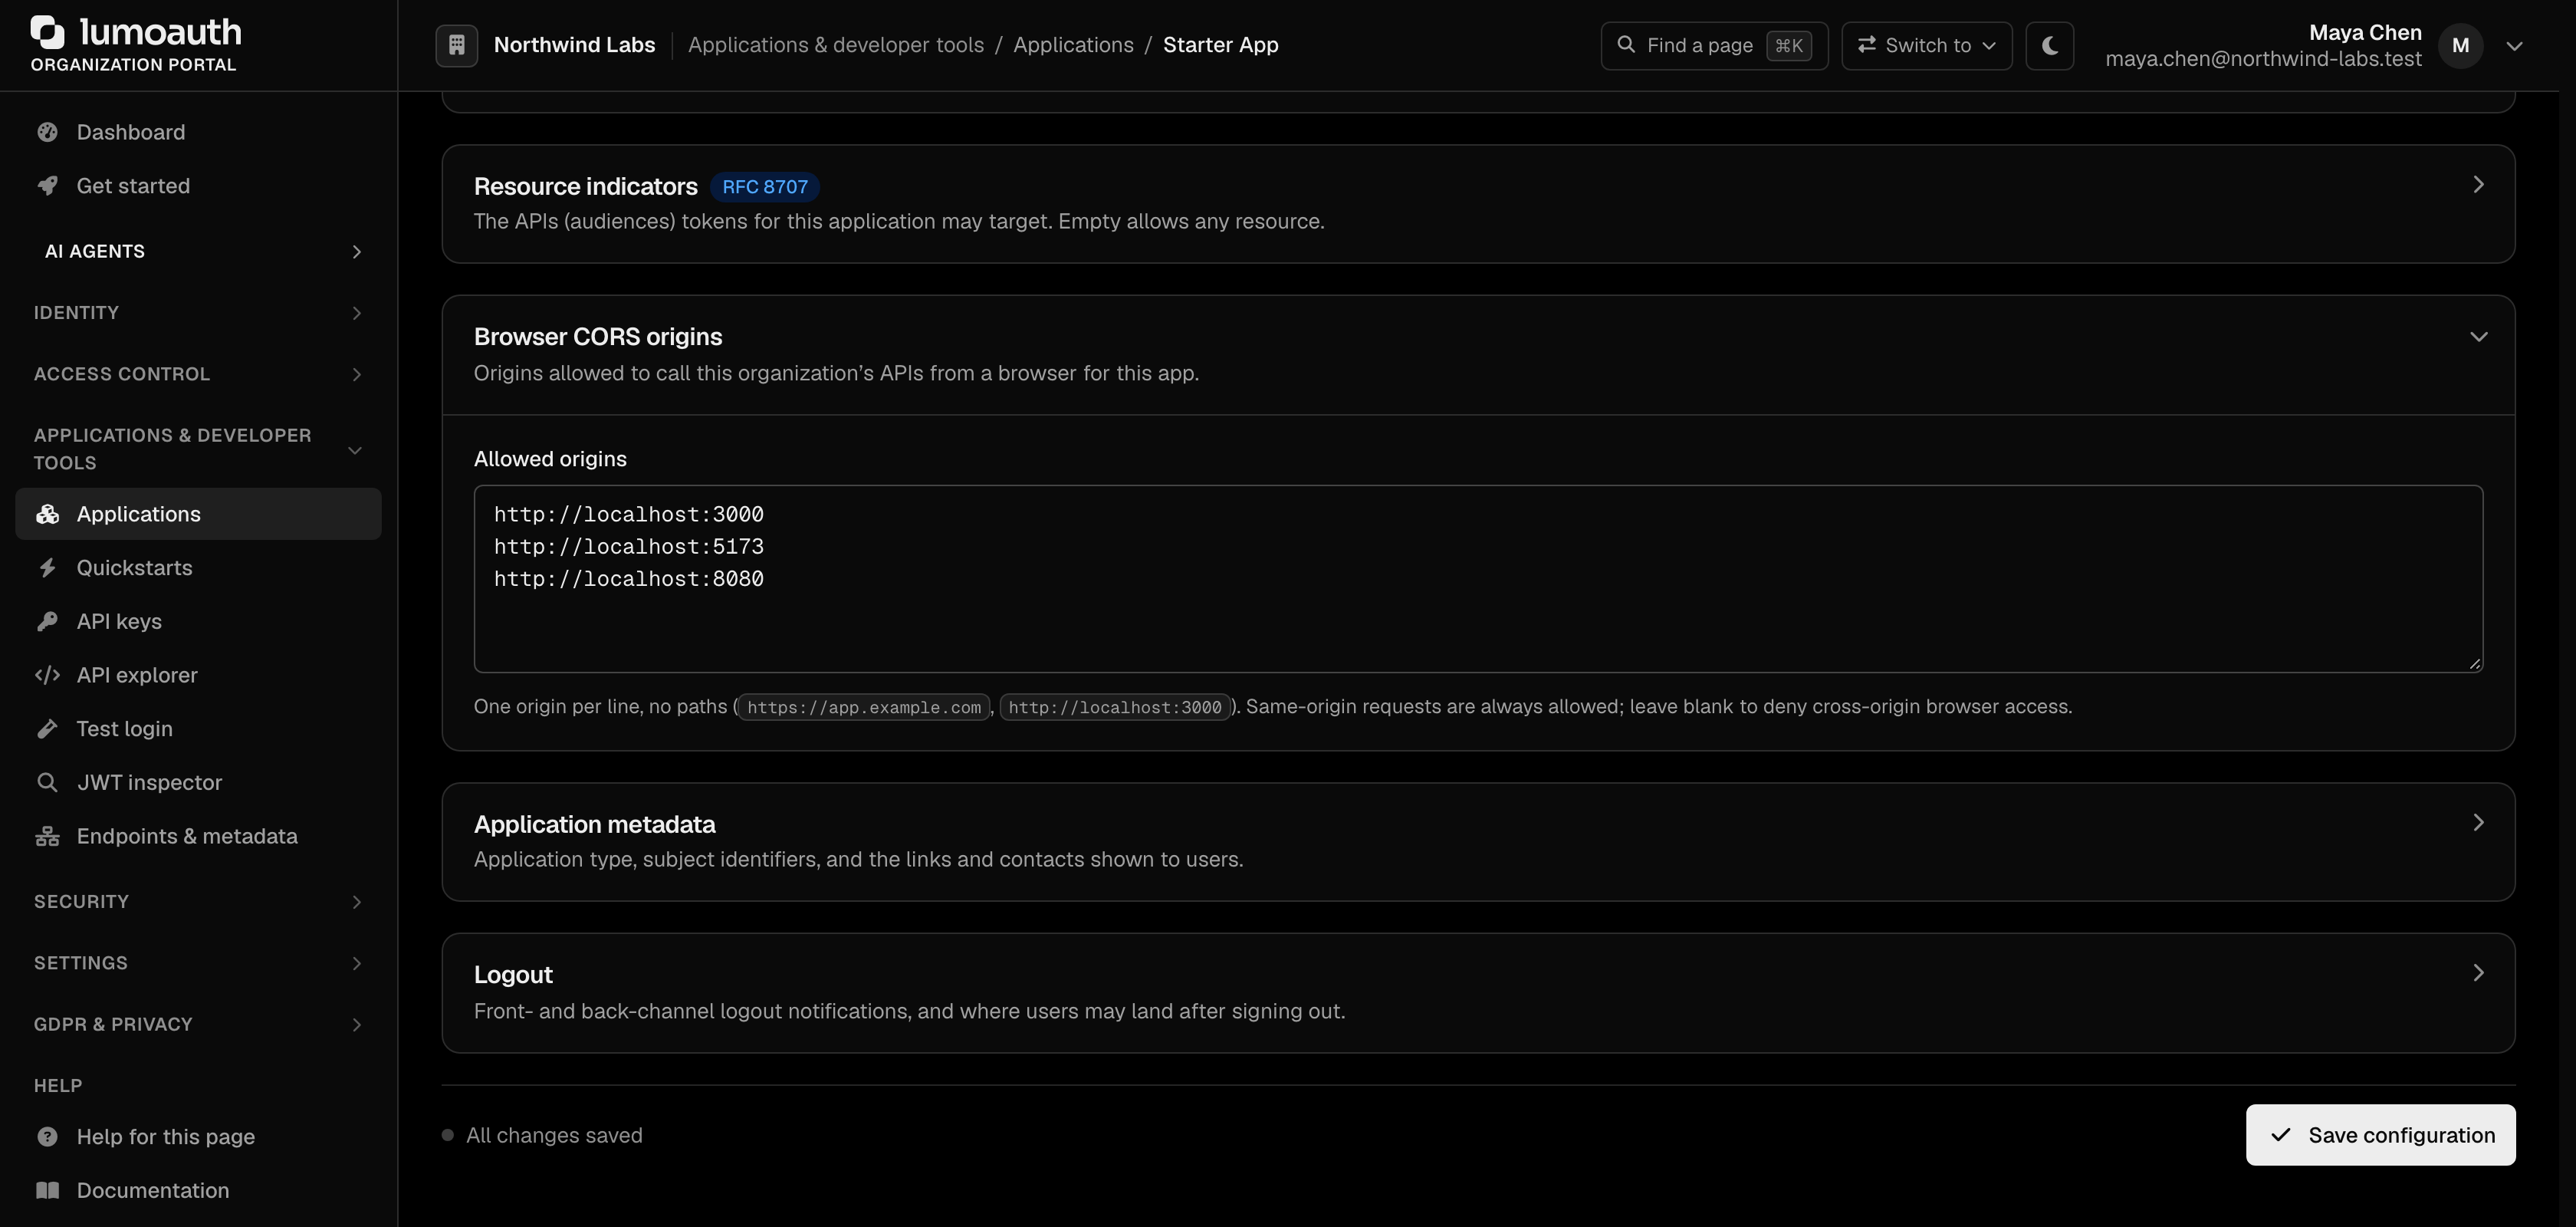Click the RFC 8707 badge

click(x=764, y=187)
